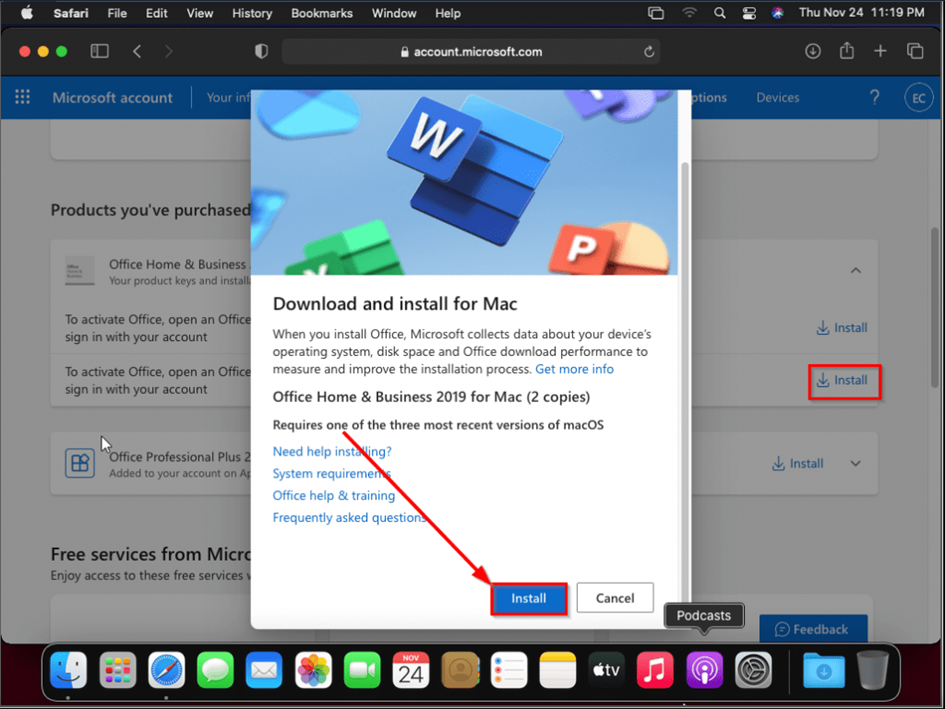Screen dimensions: 945x709
Task: Open a new Safari tab
Action: click(x=880, y=51)
